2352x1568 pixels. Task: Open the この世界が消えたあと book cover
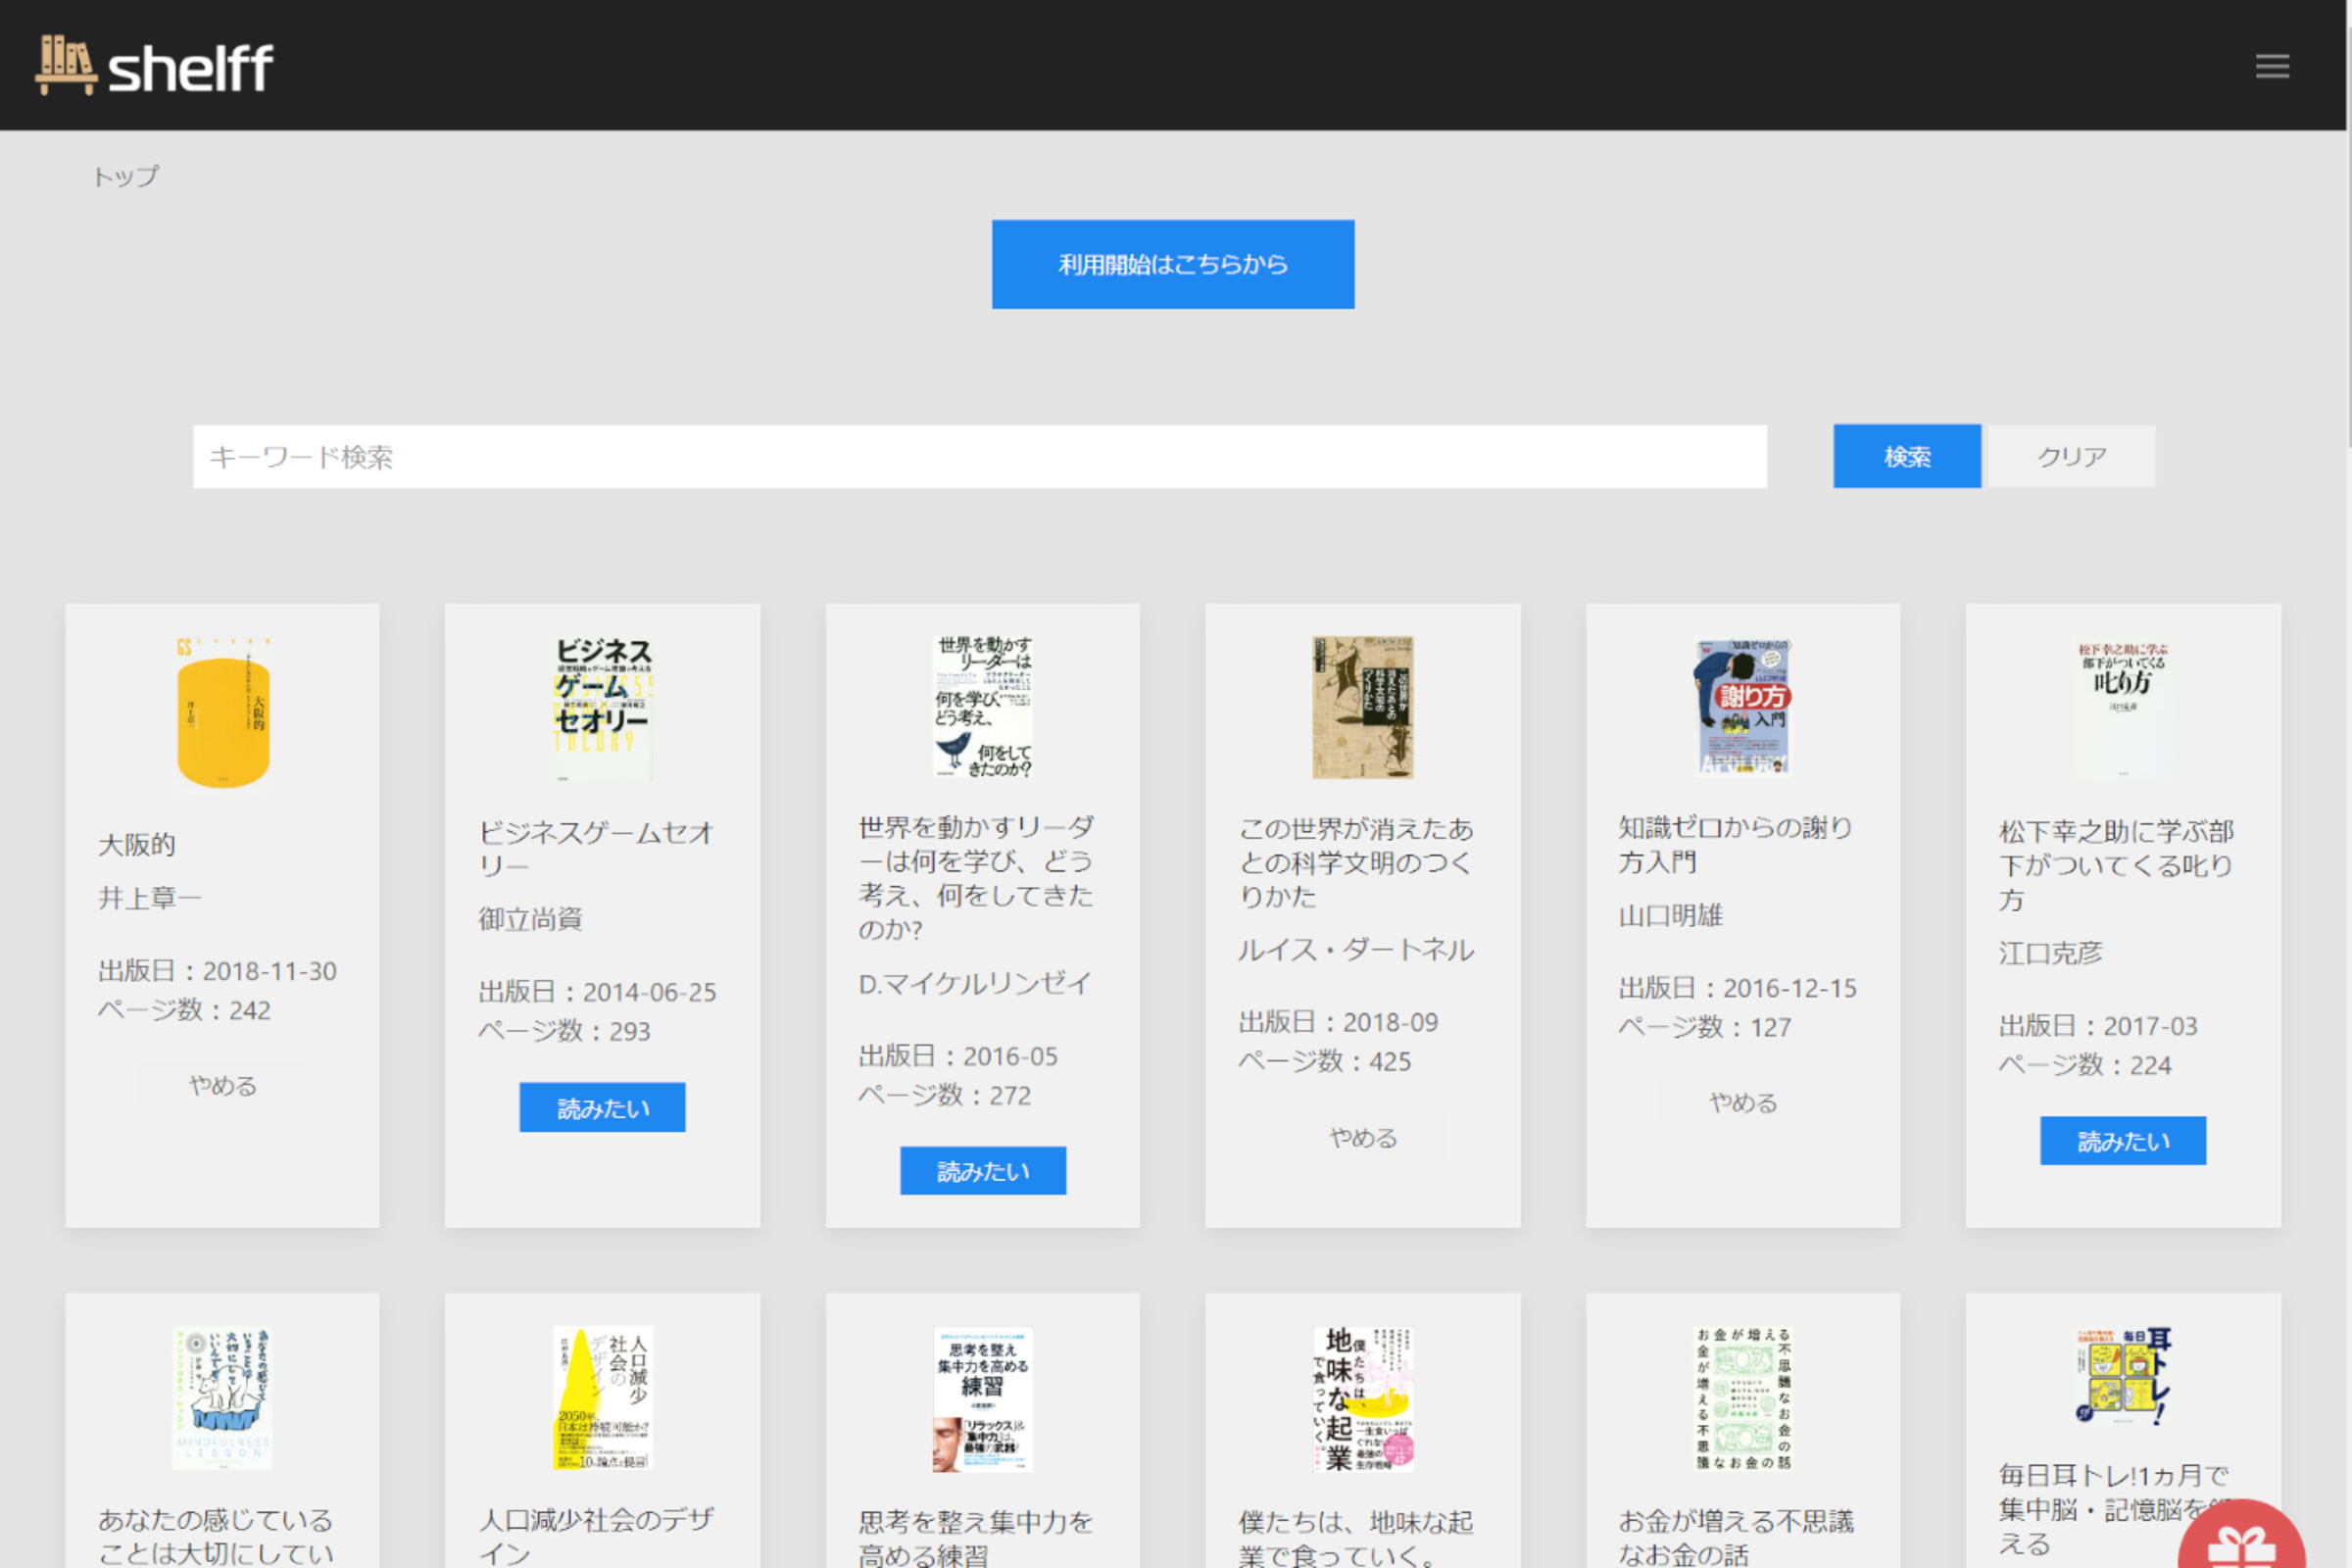tap(1363, 707)
